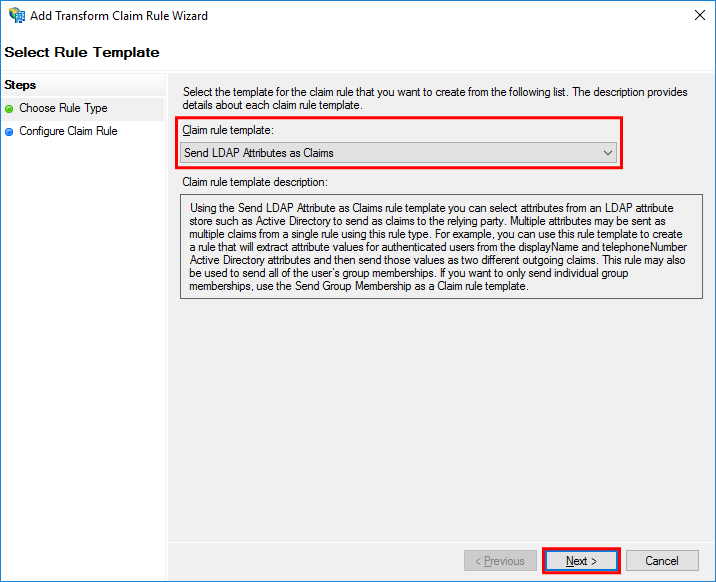Click the instruction text above the template dropdown
This screenshot has width=716, height=582.
pyautogui.click(x=435, y=99)
